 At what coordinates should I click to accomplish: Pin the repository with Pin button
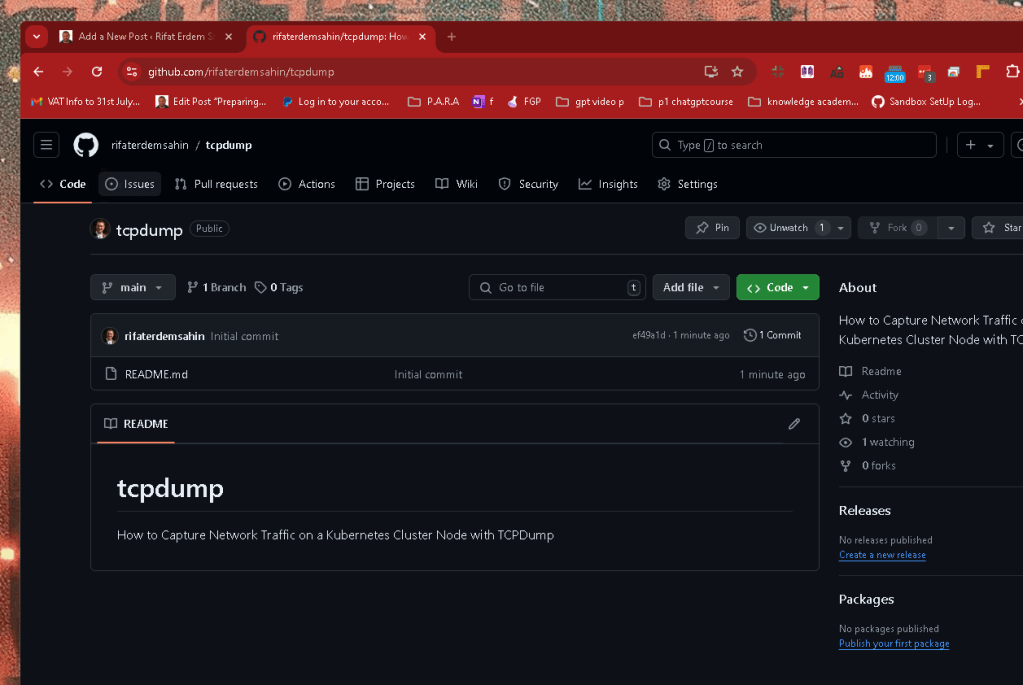(712, 228)
